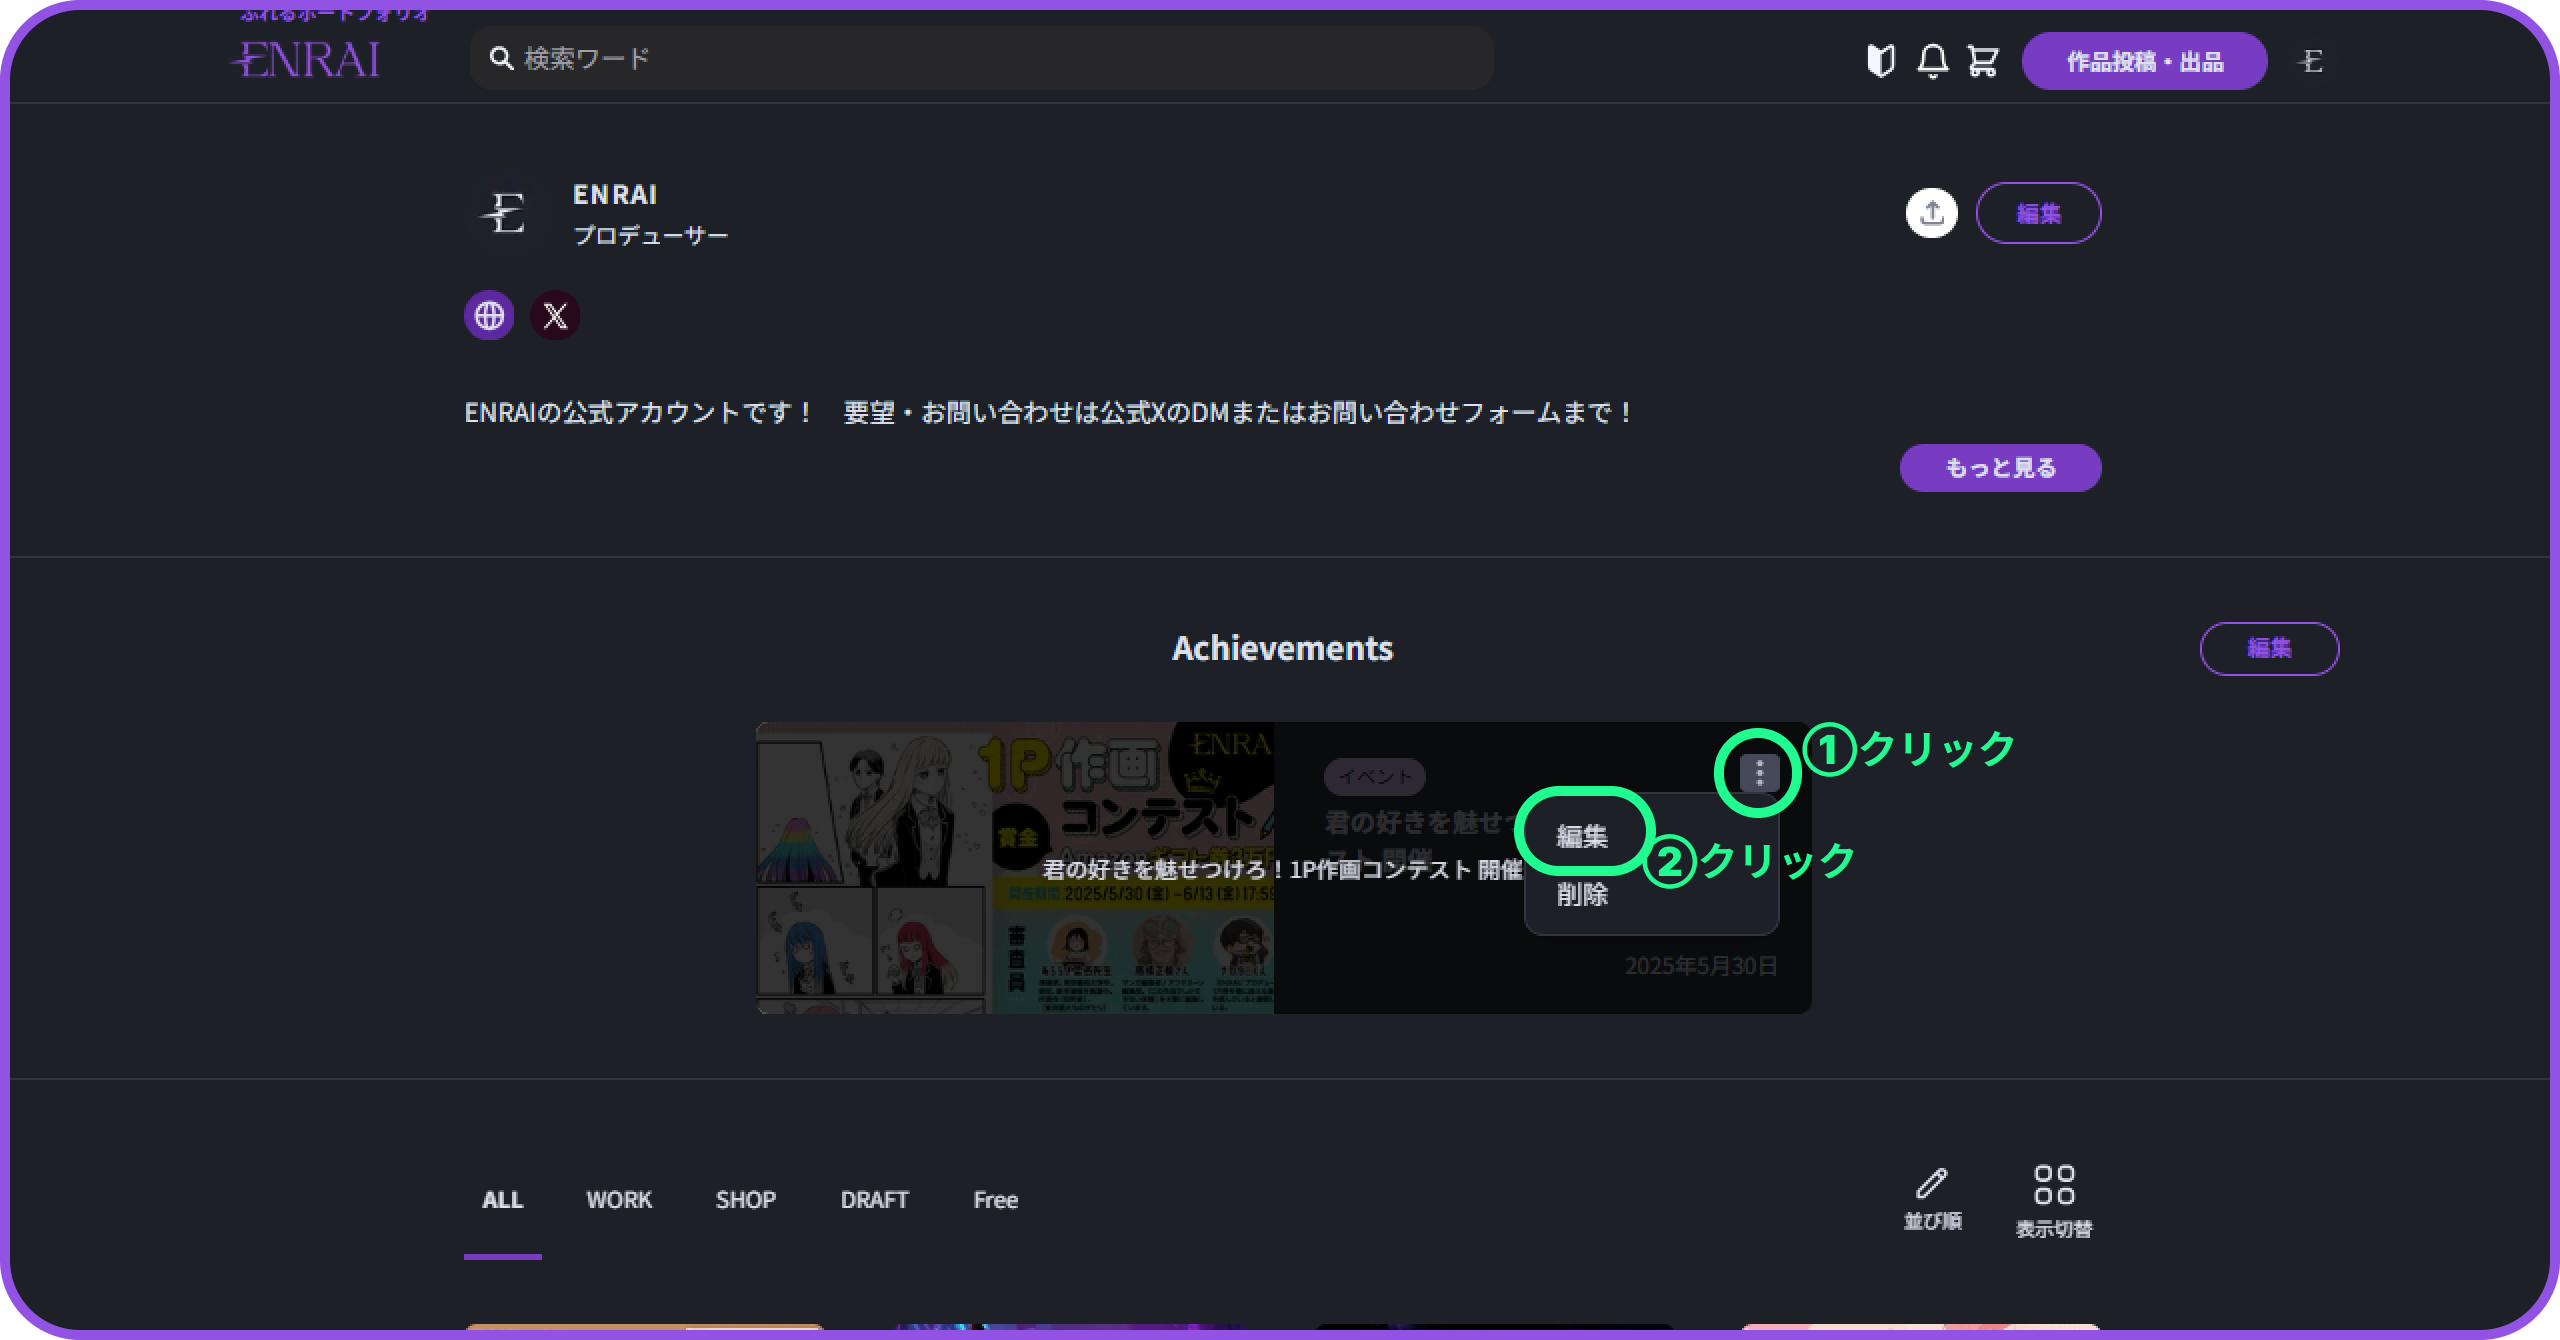Click the Achievements 編集 button

point(2269,648)
